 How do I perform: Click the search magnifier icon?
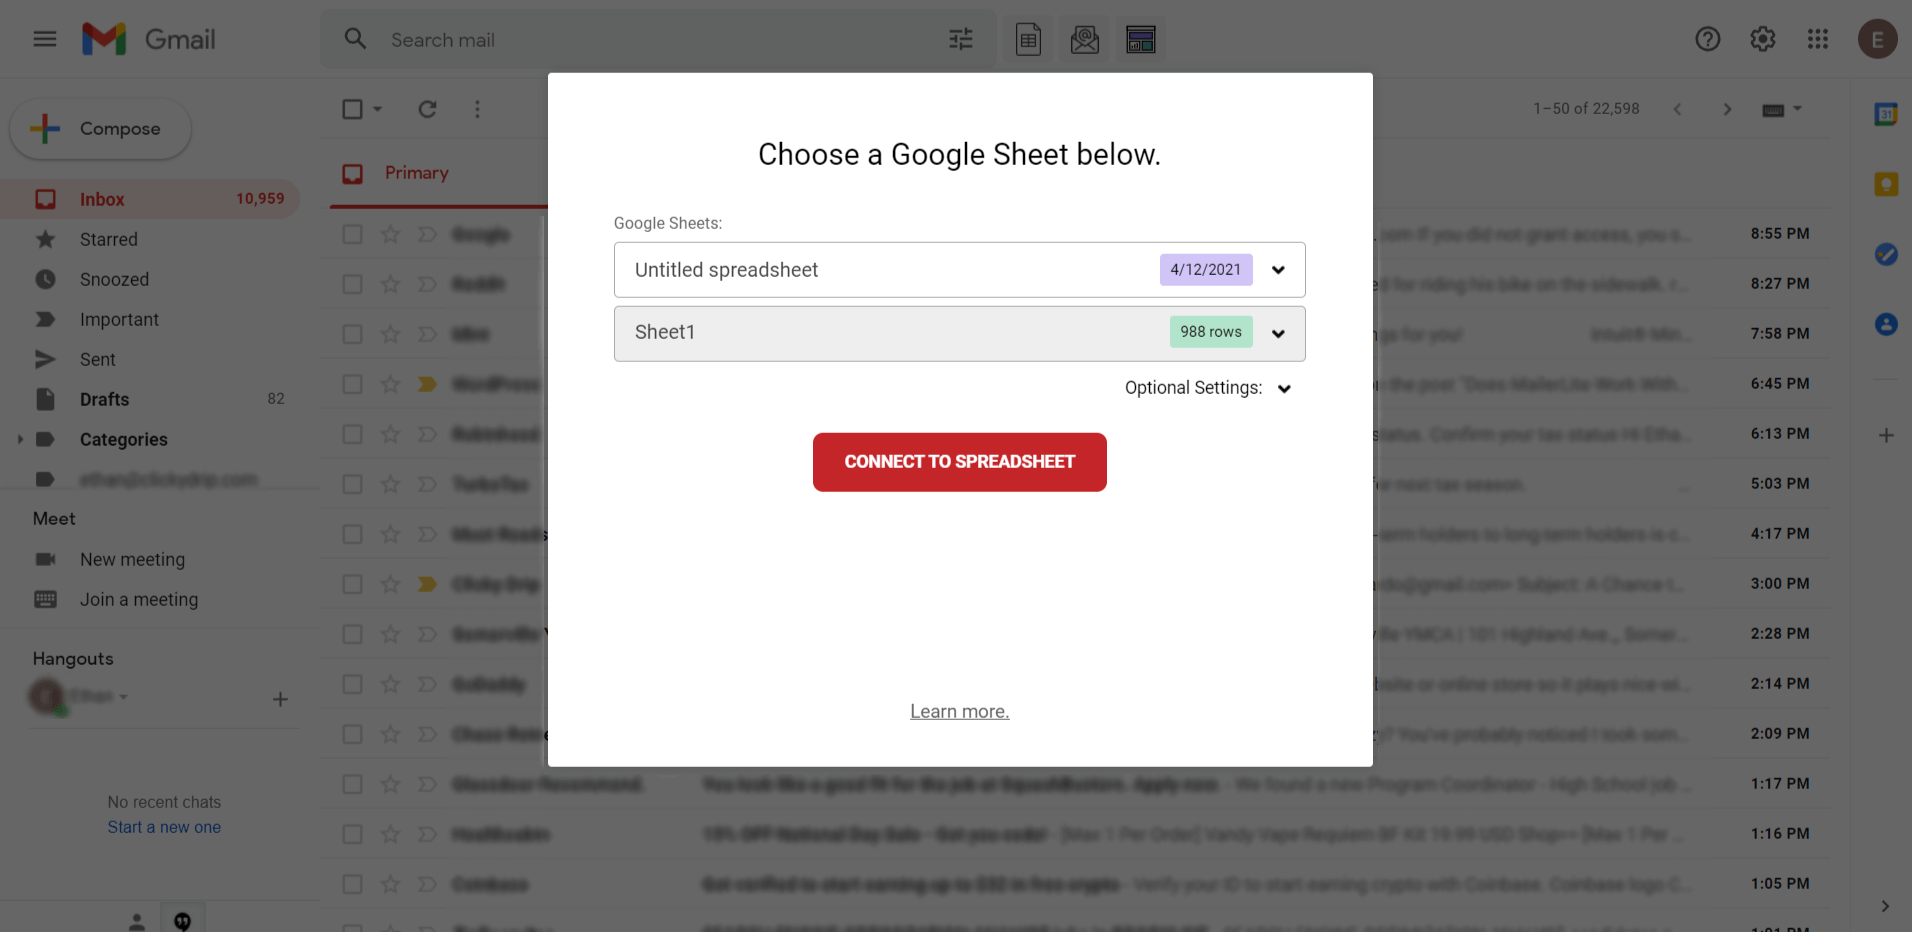pos(355,39)
